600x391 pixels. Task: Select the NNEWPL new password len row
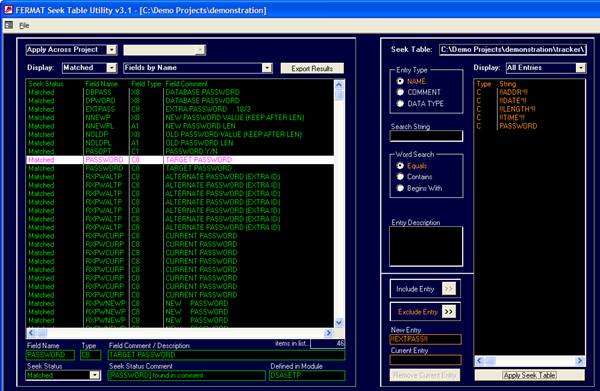pos(180,126)
